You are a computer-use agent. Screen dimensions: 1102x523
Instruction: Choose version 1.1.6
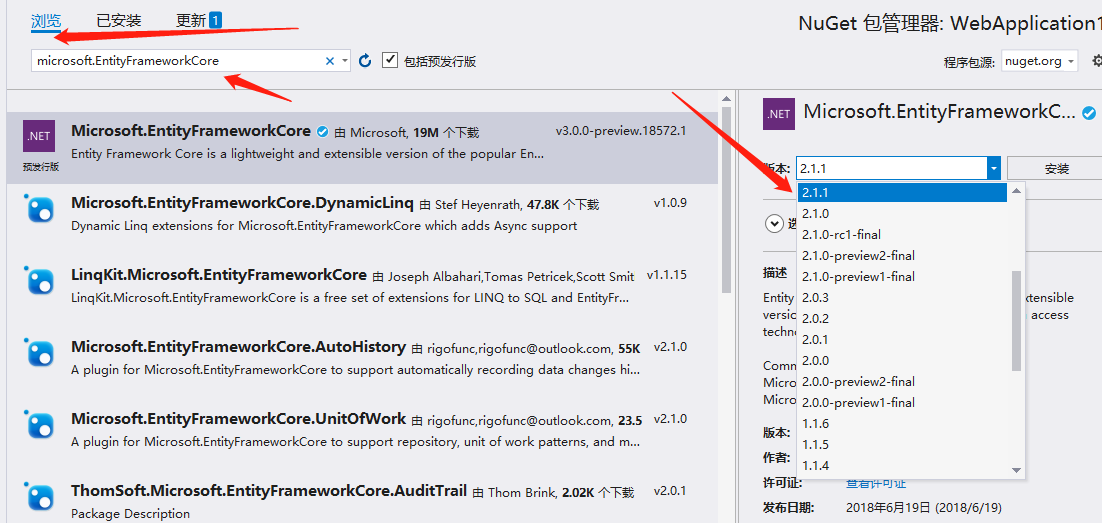(903, 424)
